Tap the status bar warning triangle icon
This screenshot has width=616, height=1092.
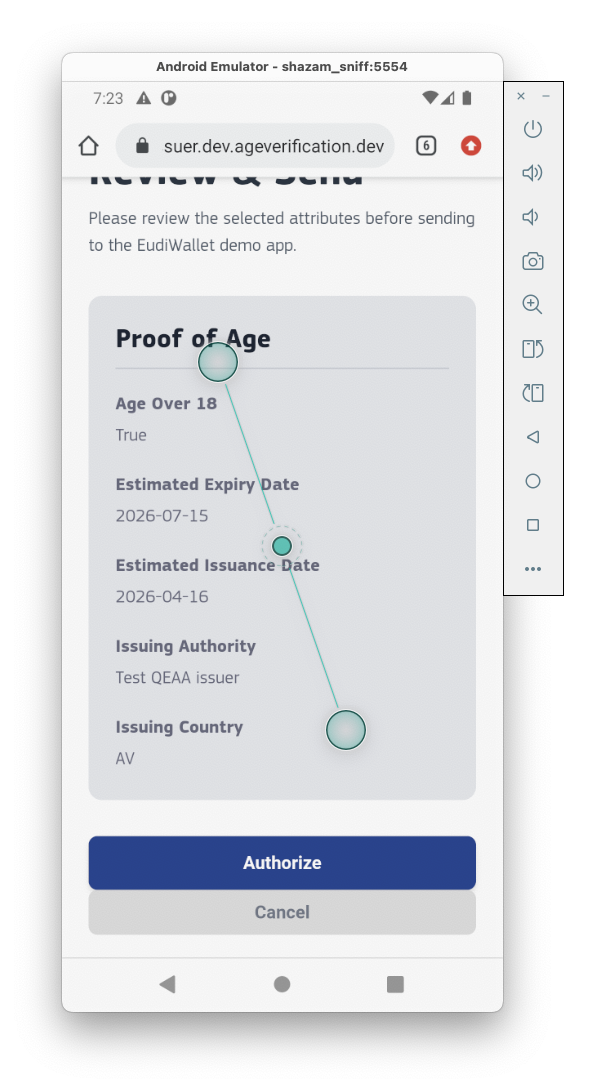[x=143, y=98]
